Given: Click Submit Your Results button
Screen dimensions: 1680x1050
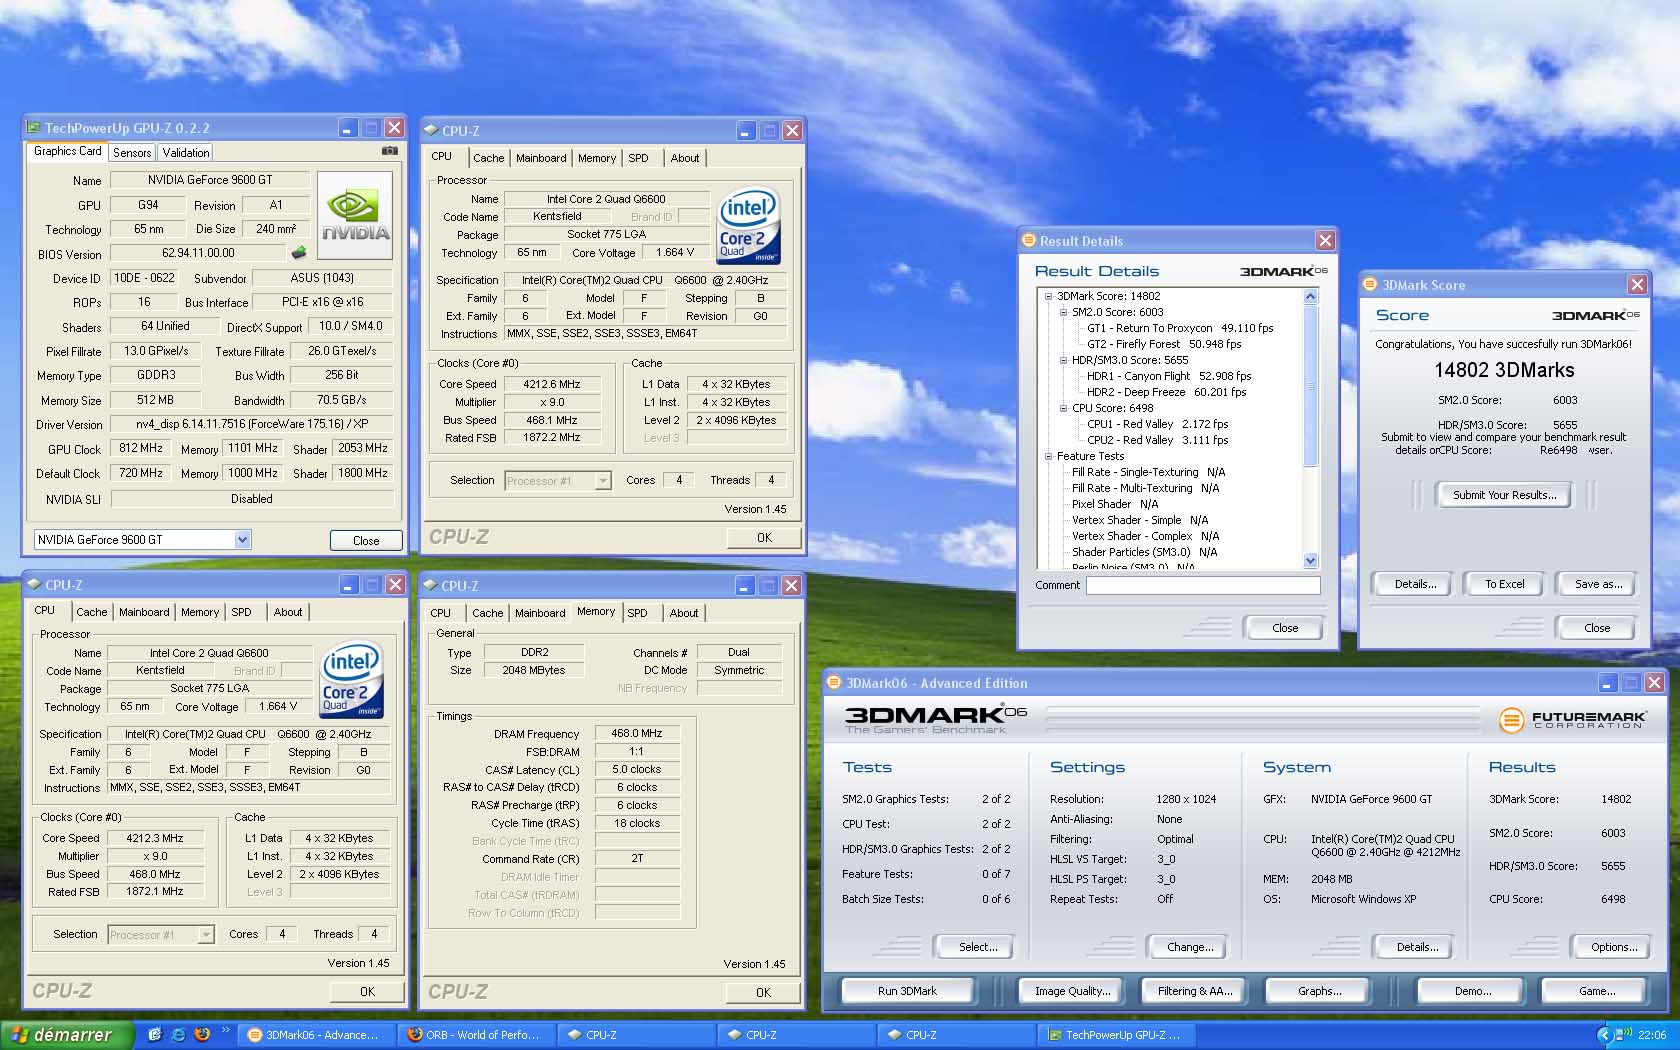Looking at the screenshot, I should (x=1504, y=495).
